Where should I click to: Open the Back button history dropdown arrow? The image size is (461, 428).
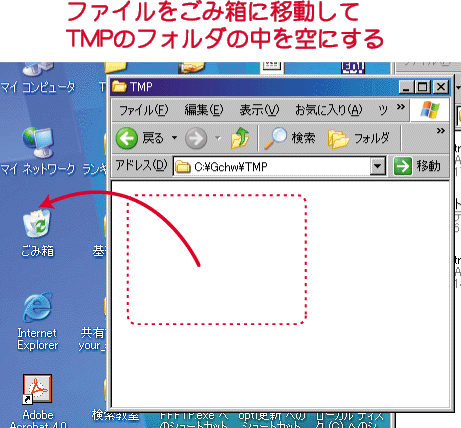(x=174, y=137)
